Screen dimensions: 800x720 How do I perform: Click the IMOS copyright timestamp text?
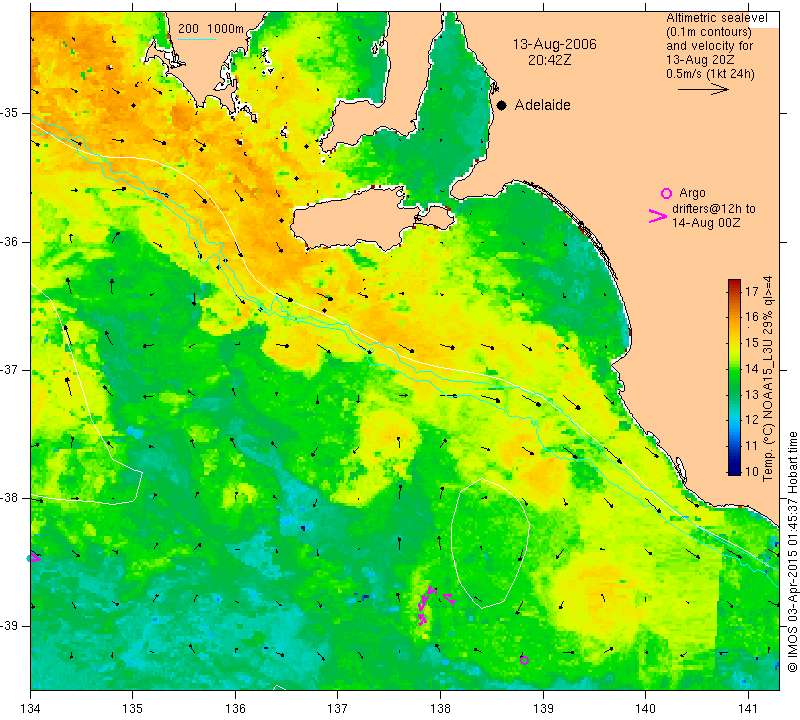(x=792, y=552)
